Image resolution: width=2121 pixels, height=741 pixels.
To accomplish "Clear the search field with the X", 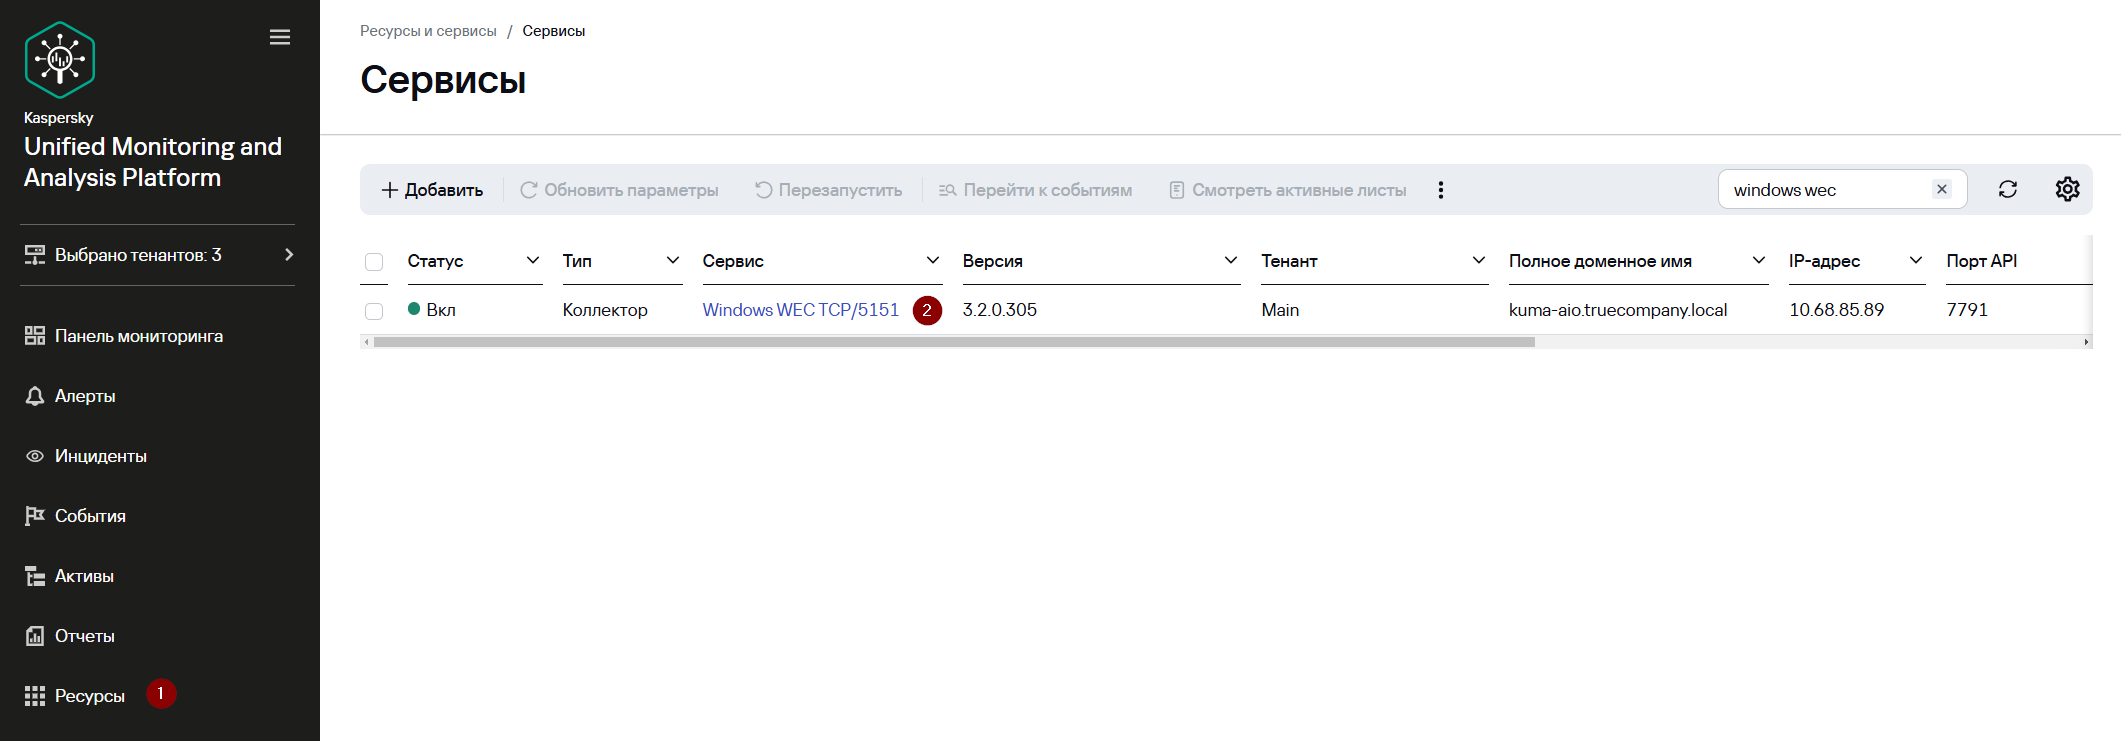I will point(1942,189).
